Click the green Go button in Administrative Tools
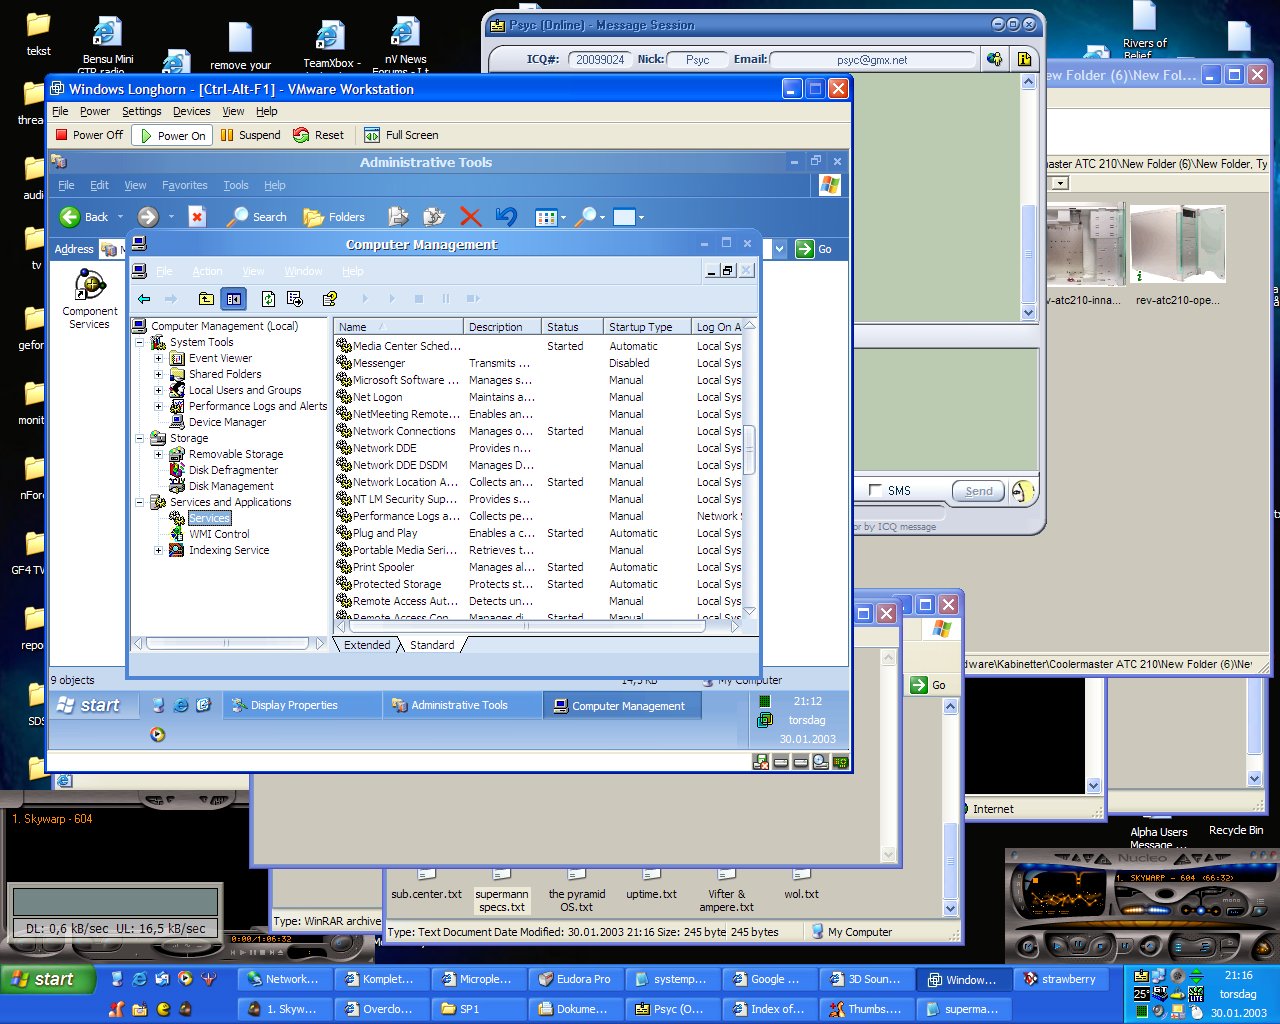1280x1024 pixels. pyautogui.click(x=814, y=249)
